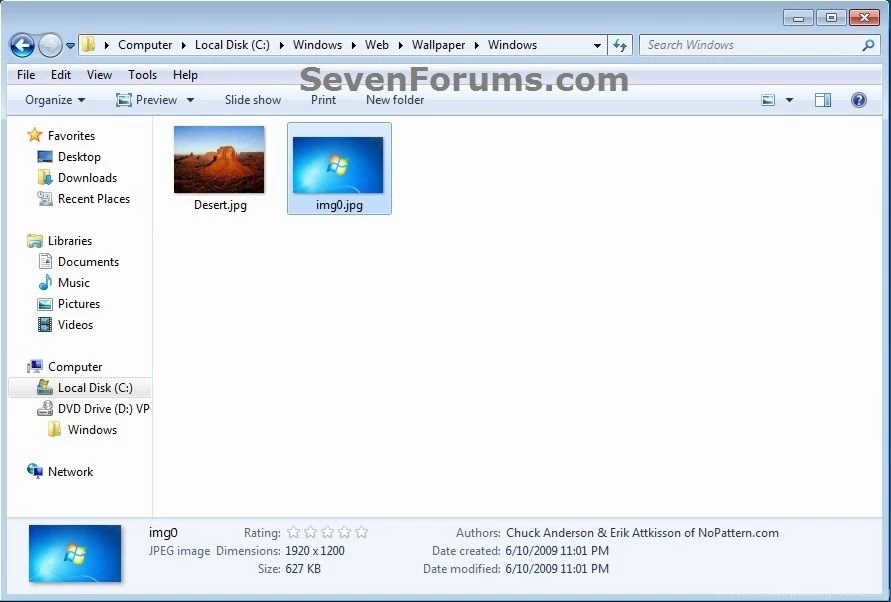Screen dimensions: 891x602
Task: Click the Dimensions value 1920 x 1200
Action: (x=315, y=551)
